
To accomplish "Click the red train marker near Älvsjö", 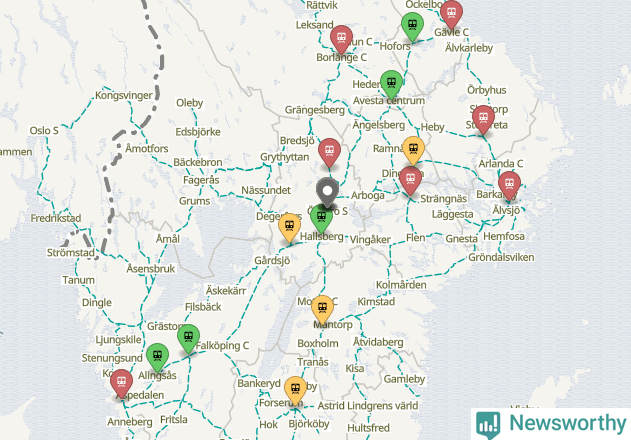I will pos(509,186).
